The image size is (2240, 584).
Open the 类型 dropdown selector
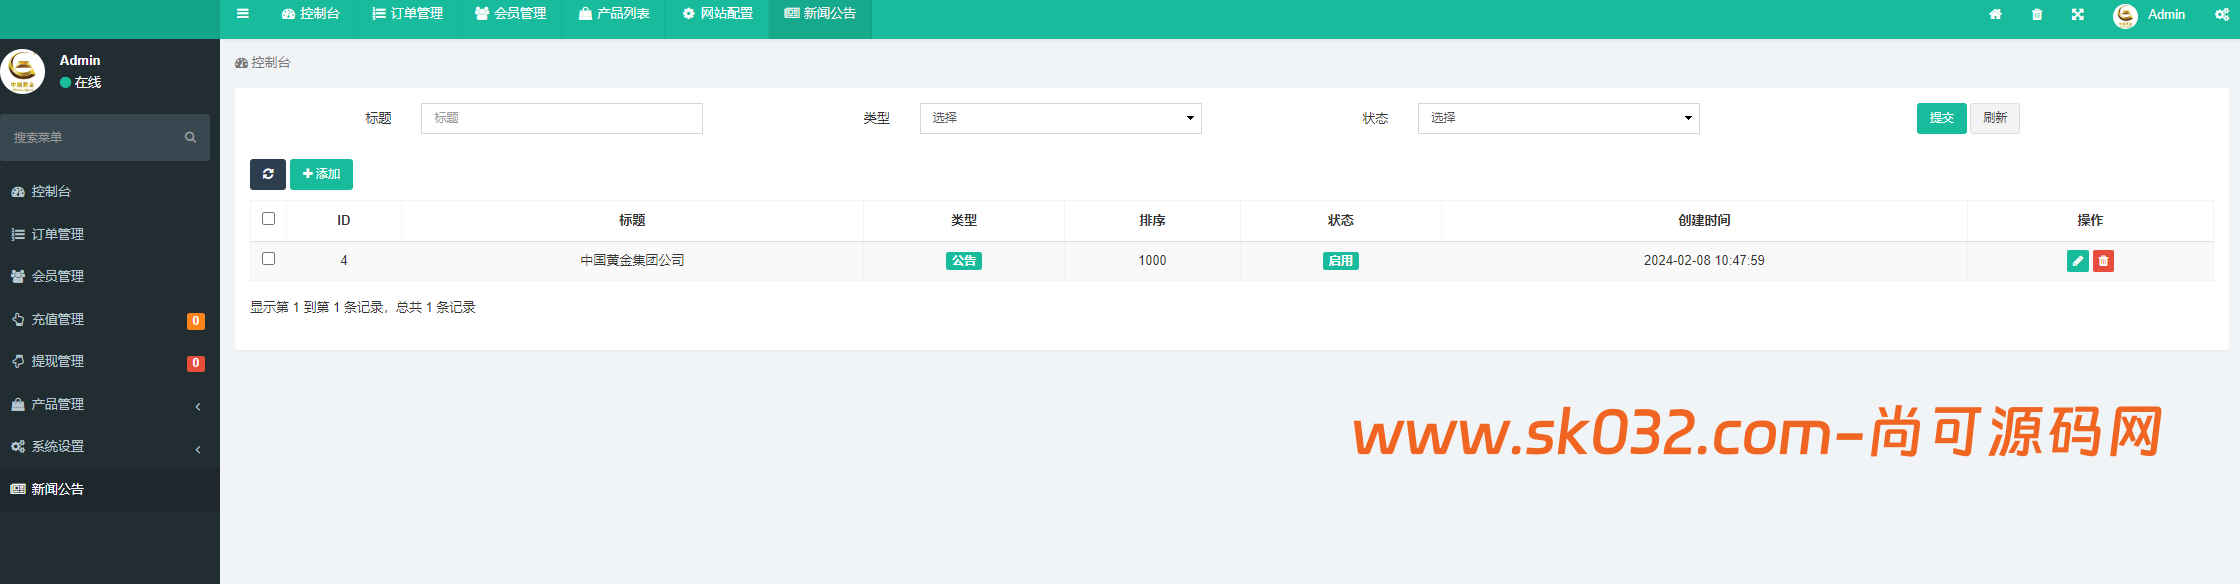tap(1060, 118)
